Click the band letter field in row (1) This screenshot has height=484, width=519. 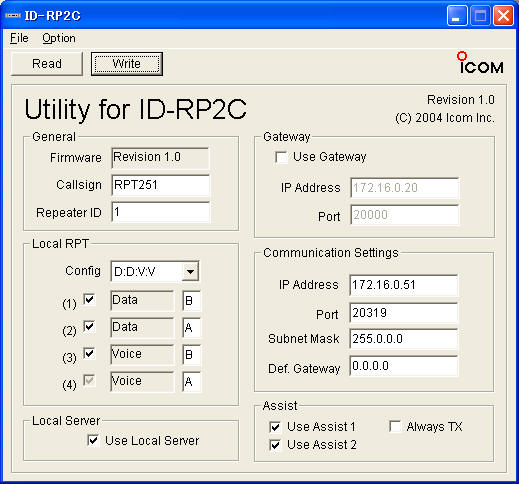pyautogui.click(x=191, y=300)
